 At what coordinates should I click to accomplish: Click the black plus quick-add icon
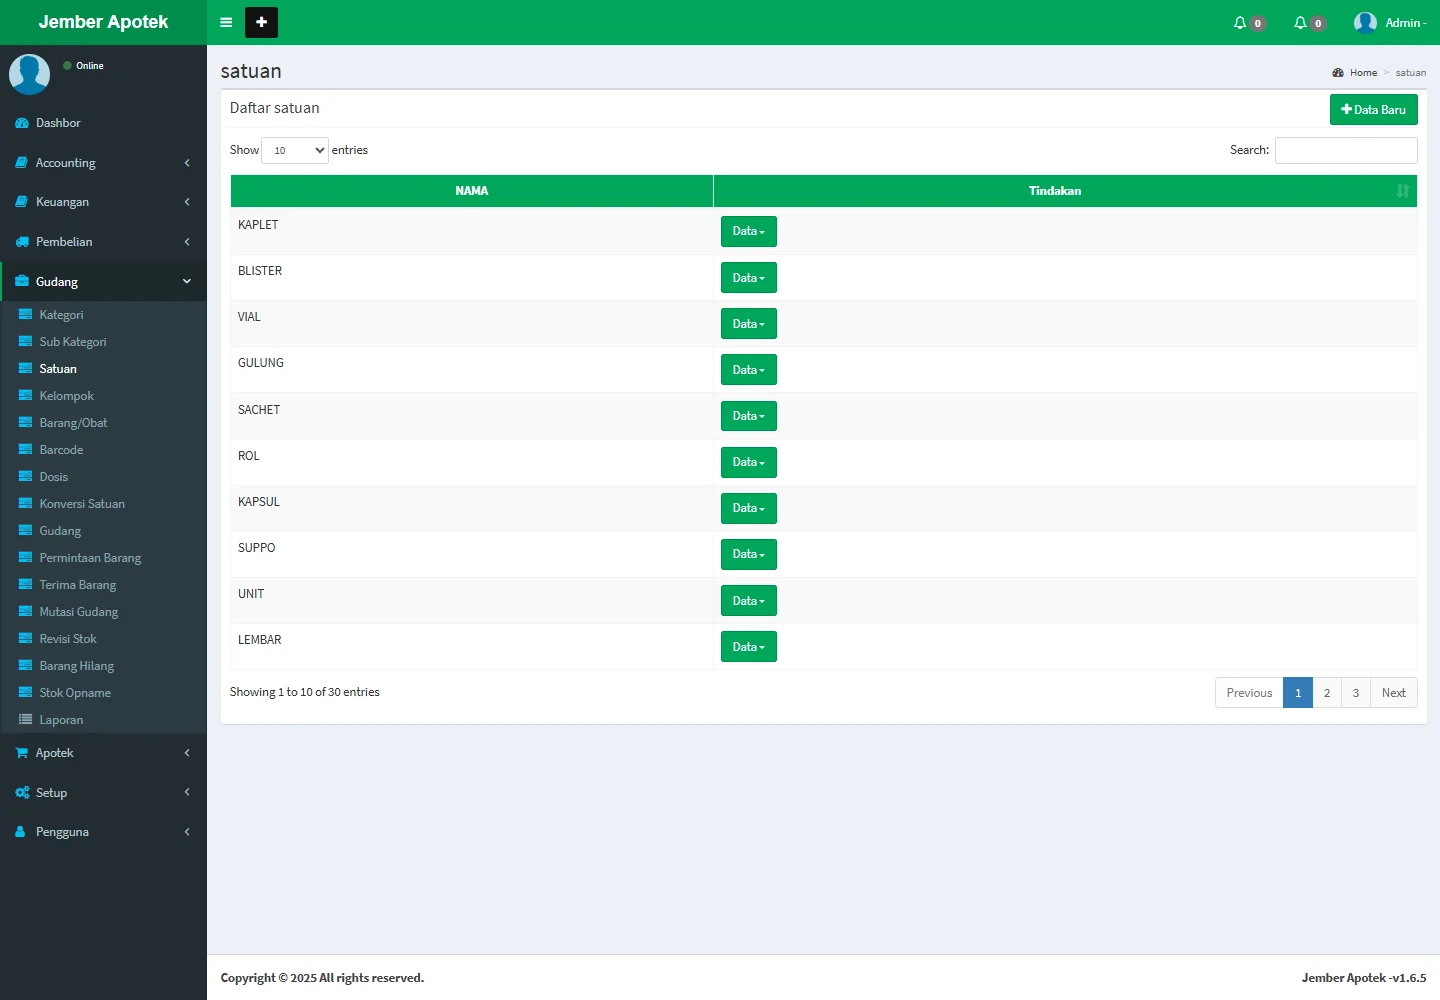261,22
